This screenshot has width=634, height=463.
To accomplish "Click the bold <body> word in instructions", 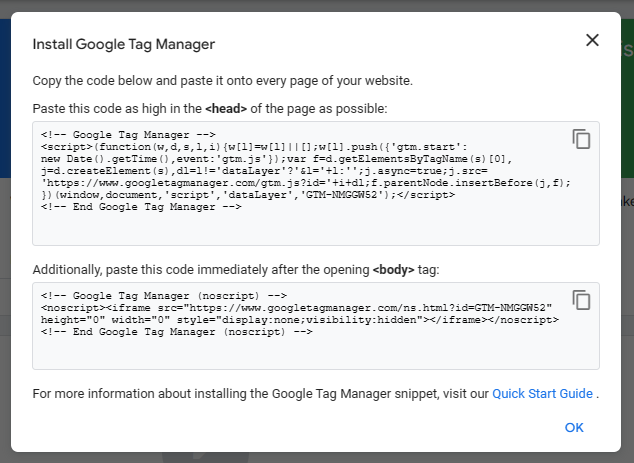I will (x=391, y=270).
